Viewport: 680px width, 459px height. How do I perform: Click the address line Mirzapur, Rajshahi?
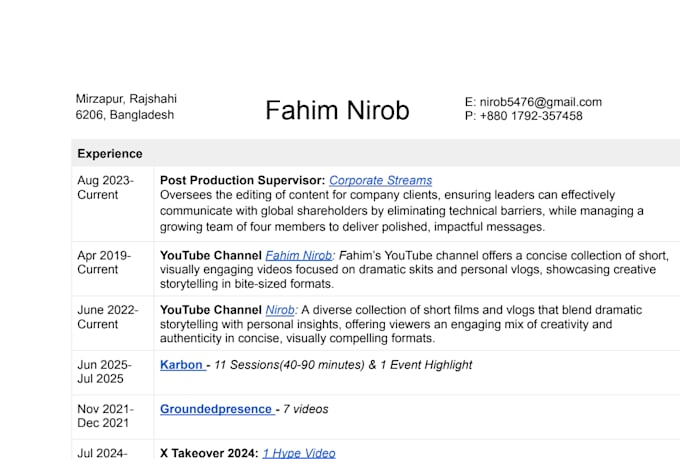[126, 99]
